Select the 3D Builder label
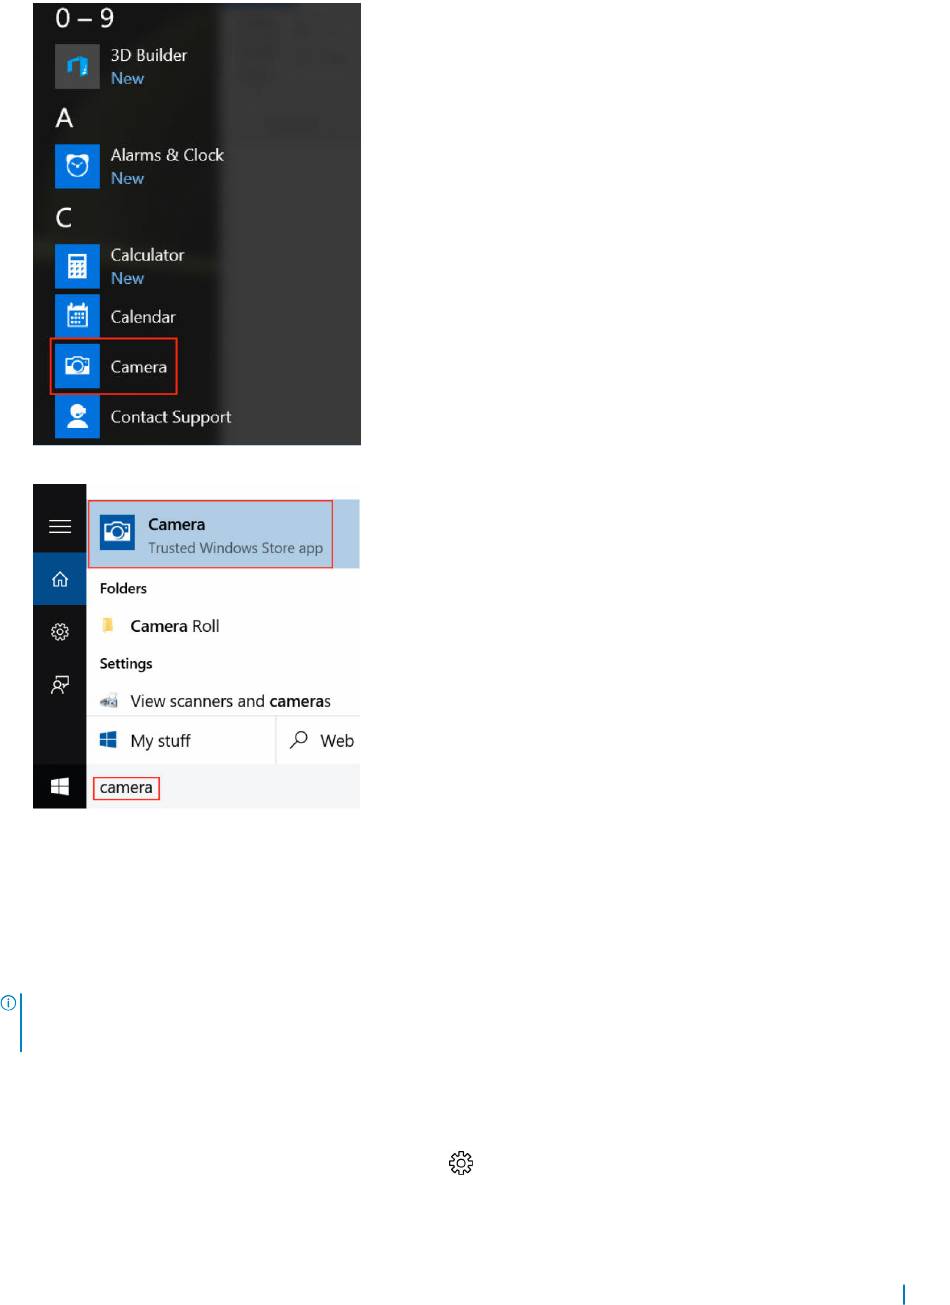The height and width of the screenshot is (1305, 950). (x=149, y=55)
